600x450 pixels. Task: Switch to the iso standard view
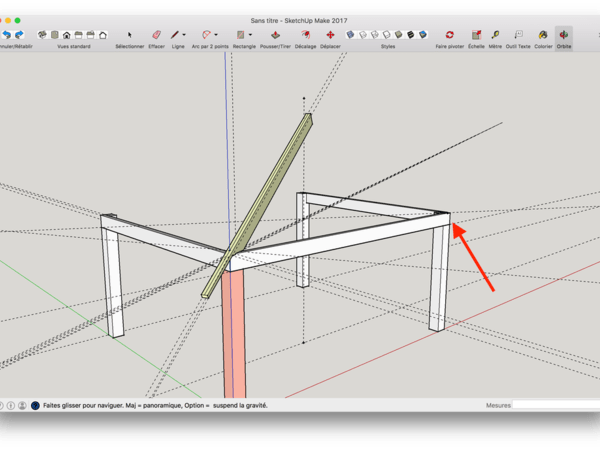42,35
